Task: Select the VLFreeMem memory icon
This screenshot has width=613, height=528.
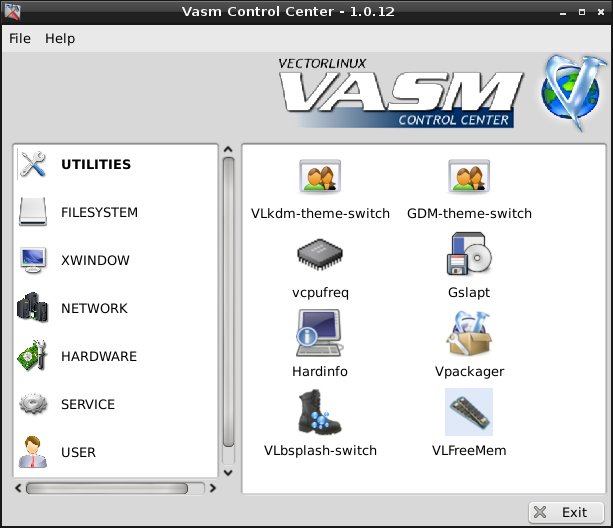Action: pos(468,413)
